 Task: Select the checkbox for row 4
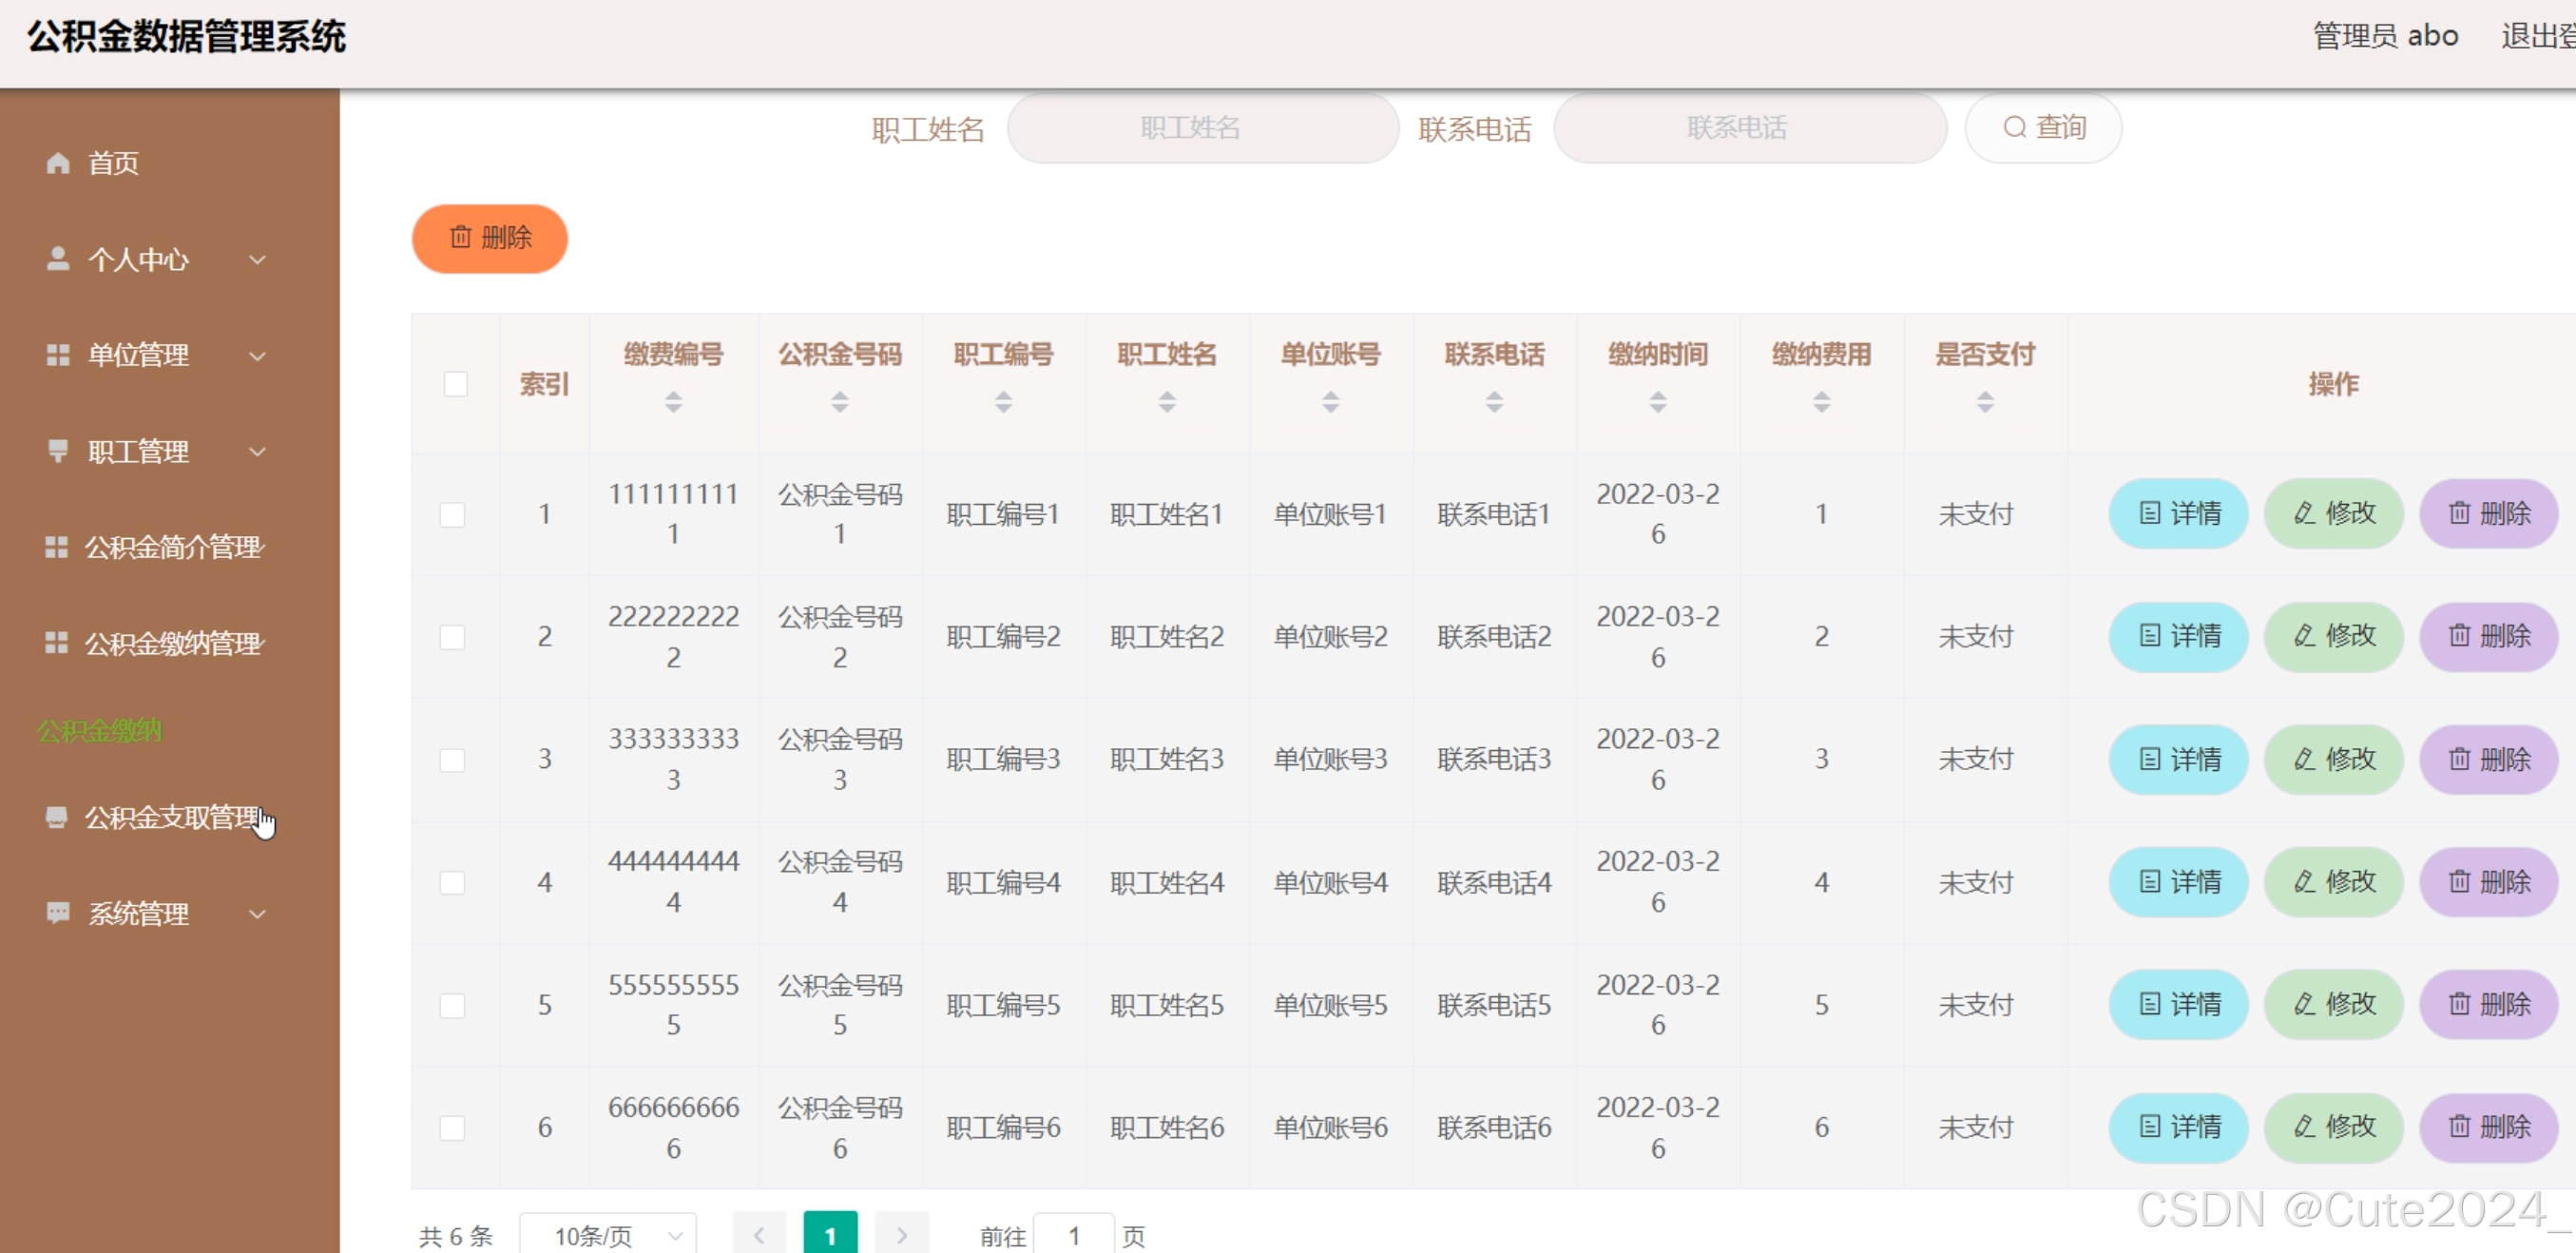[452, 882]
